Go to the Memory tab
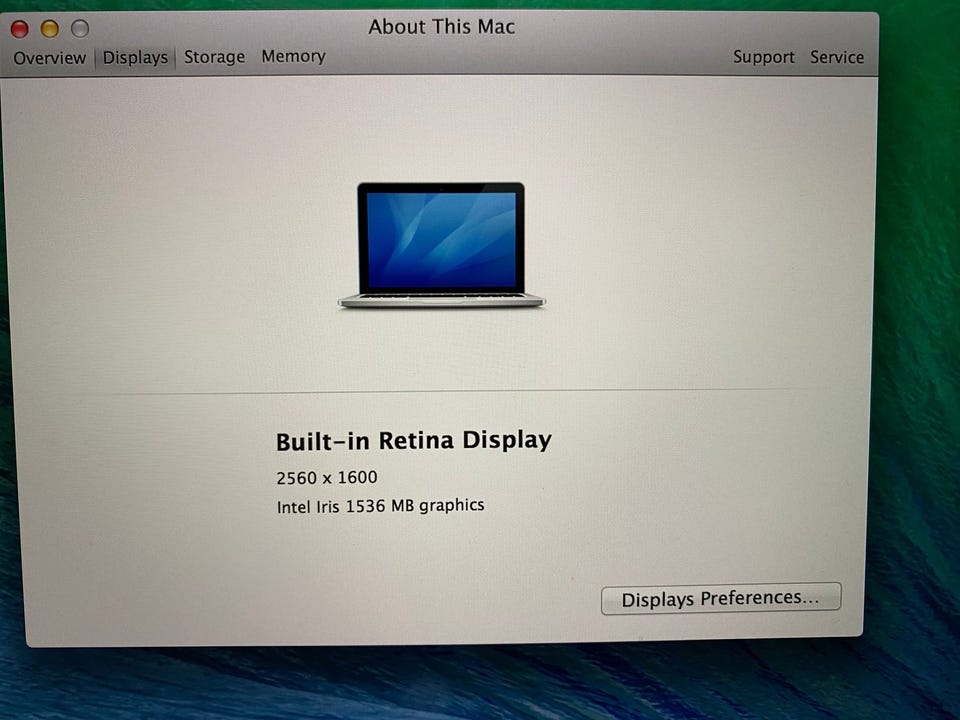This screenshot has width=960, height=720. [x=293, y=56]
